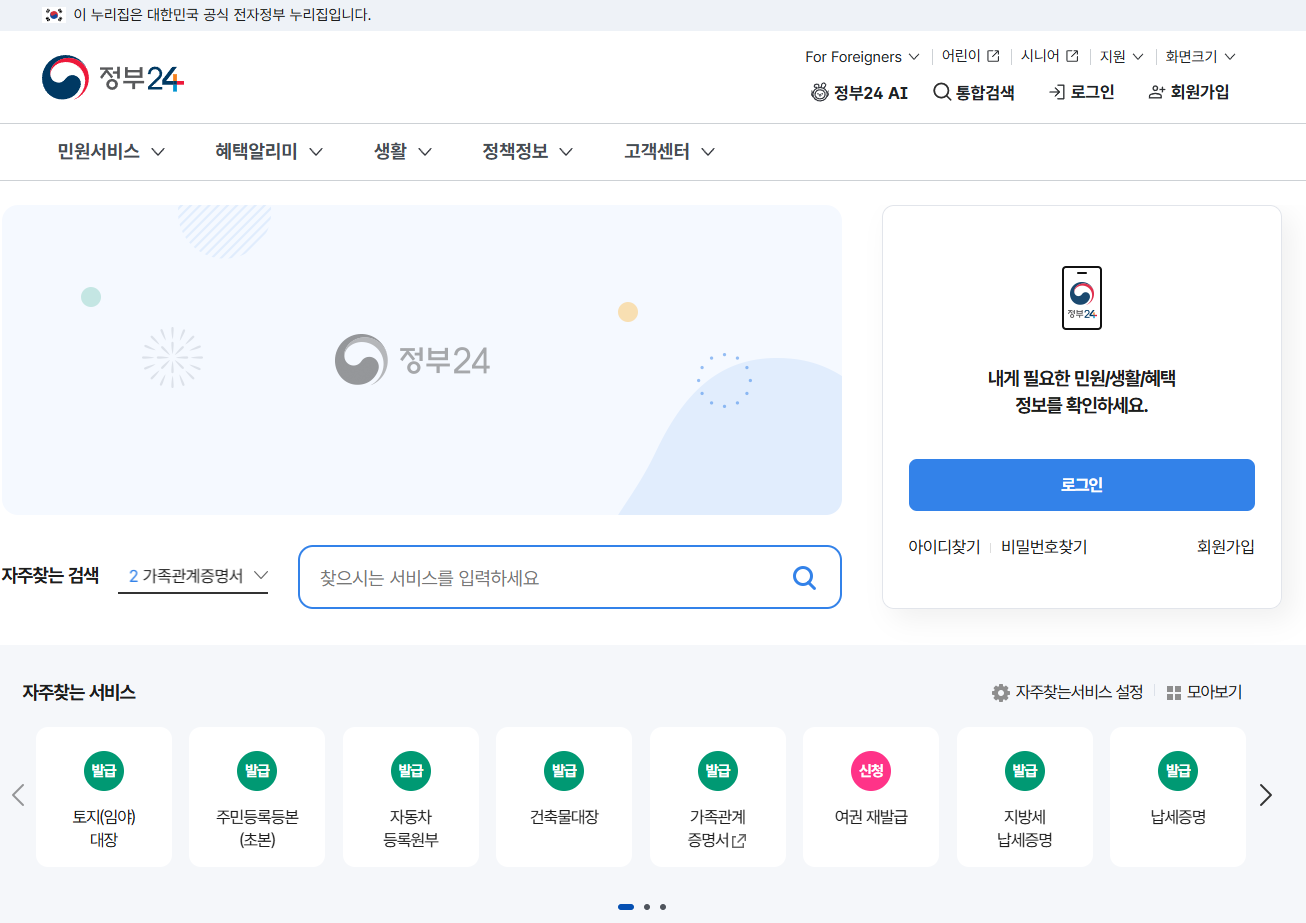Image resolution: width=1306 pixels, height=923 pixels.
Task: Open the 혜택알리미 menu
Action: click(x=269, y=152)
